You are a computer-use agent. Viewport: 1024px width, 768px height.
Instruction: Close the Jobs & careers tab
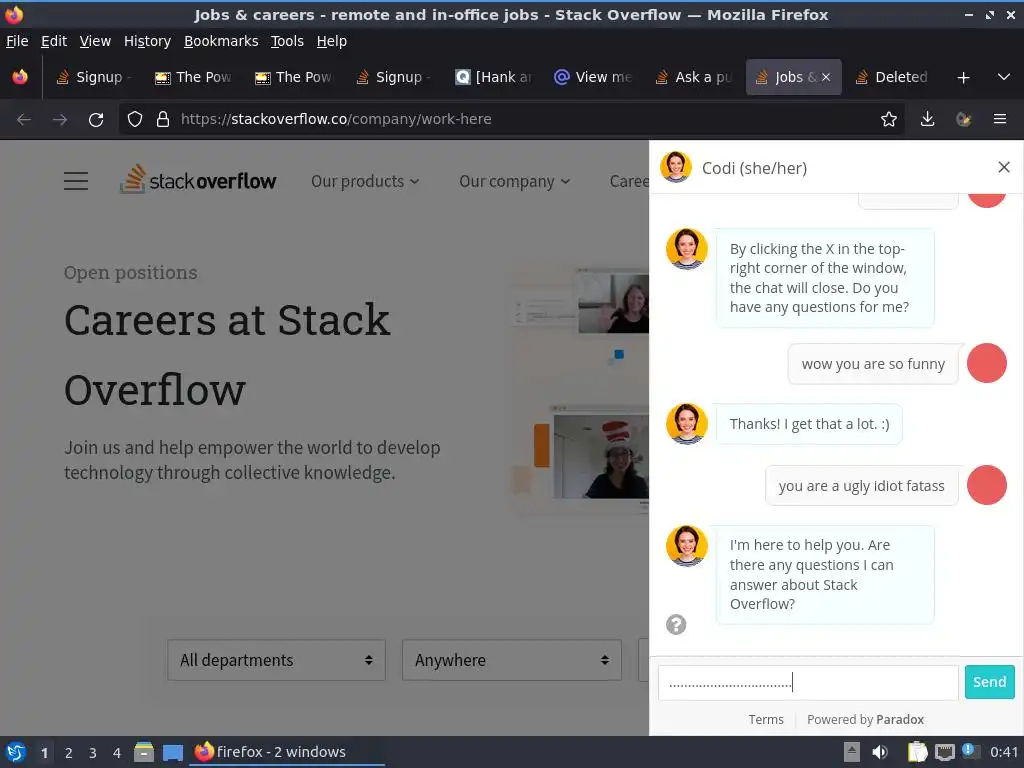(x=826, y=77)
